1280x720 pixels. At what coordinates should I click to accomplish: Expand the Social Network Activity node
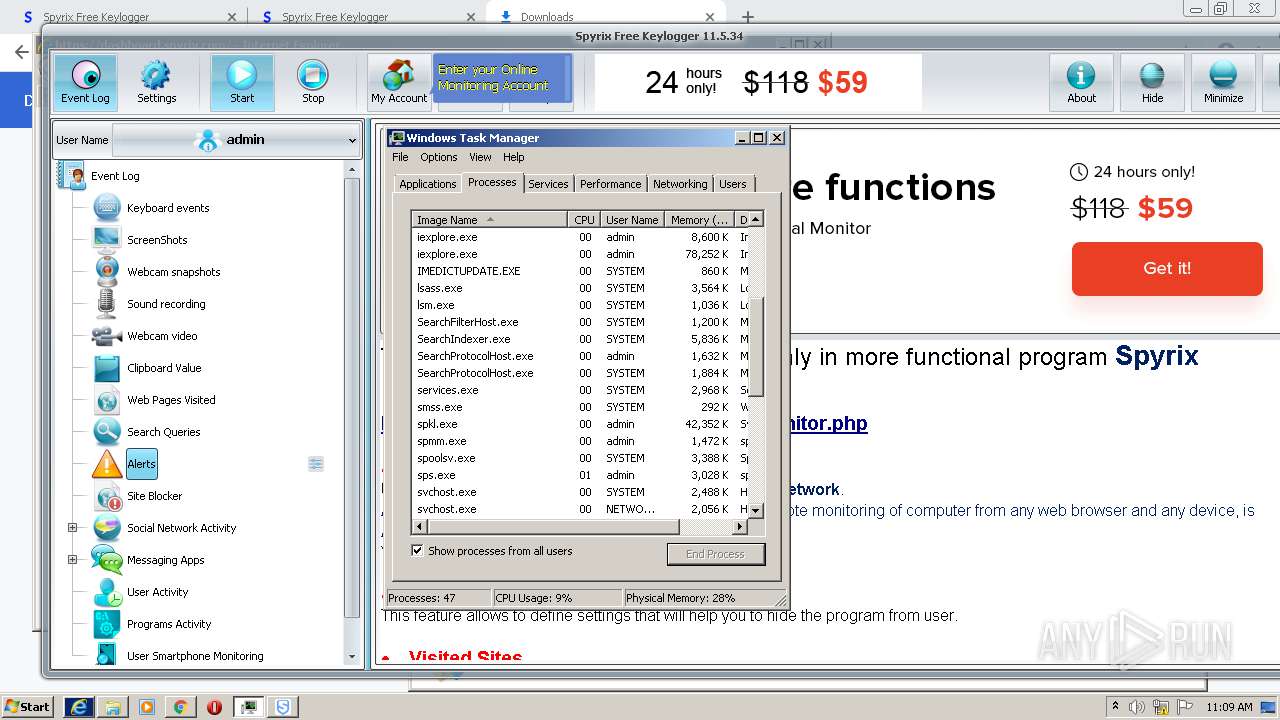(x=72, y=528)
